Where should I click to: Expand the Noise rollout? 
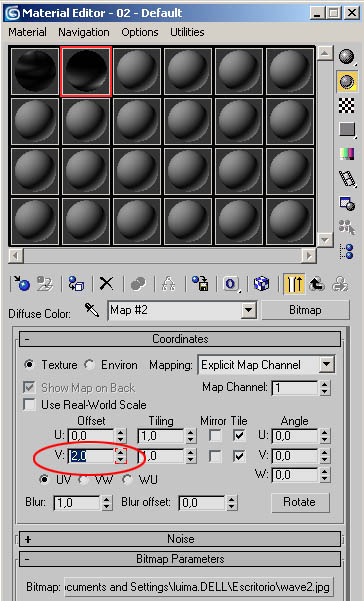click(180, 539)
